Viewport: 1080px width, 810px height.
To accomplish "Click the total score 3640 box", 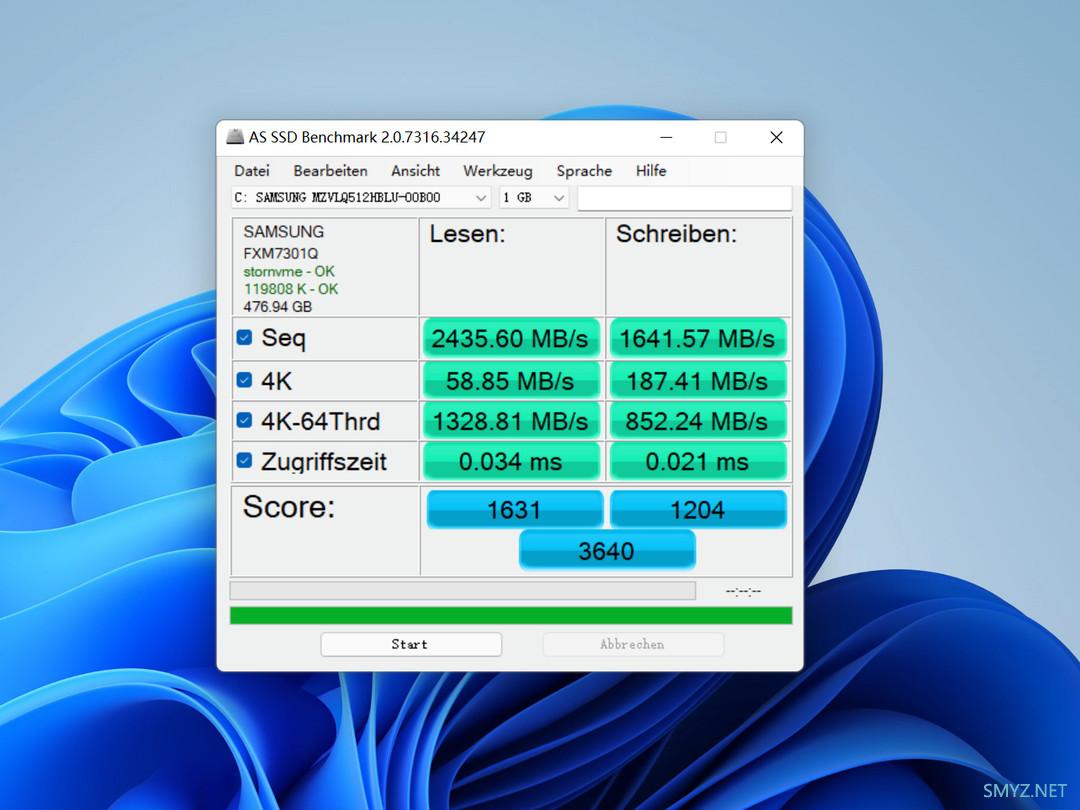I will click(606, 551).
